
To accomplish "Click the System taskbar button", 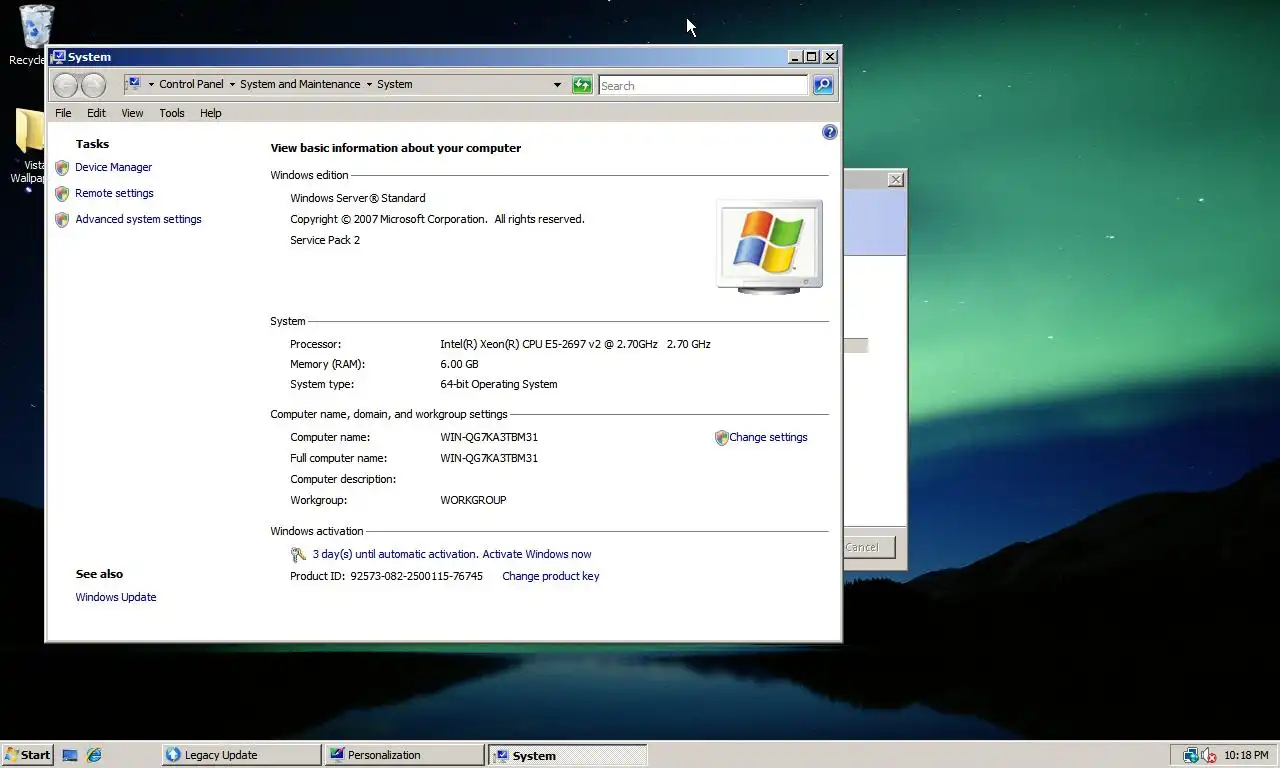I will (567, 755).
